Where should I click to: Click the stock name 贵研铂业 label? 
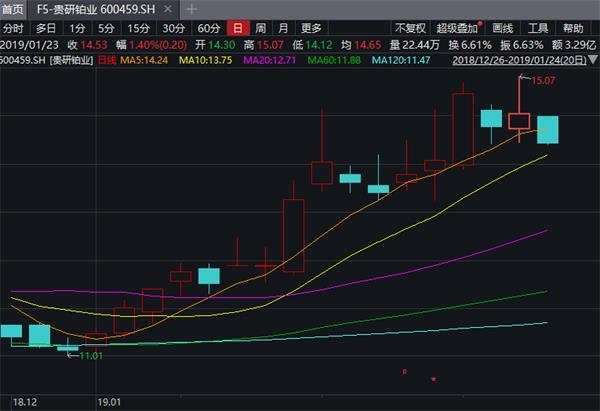72,60
